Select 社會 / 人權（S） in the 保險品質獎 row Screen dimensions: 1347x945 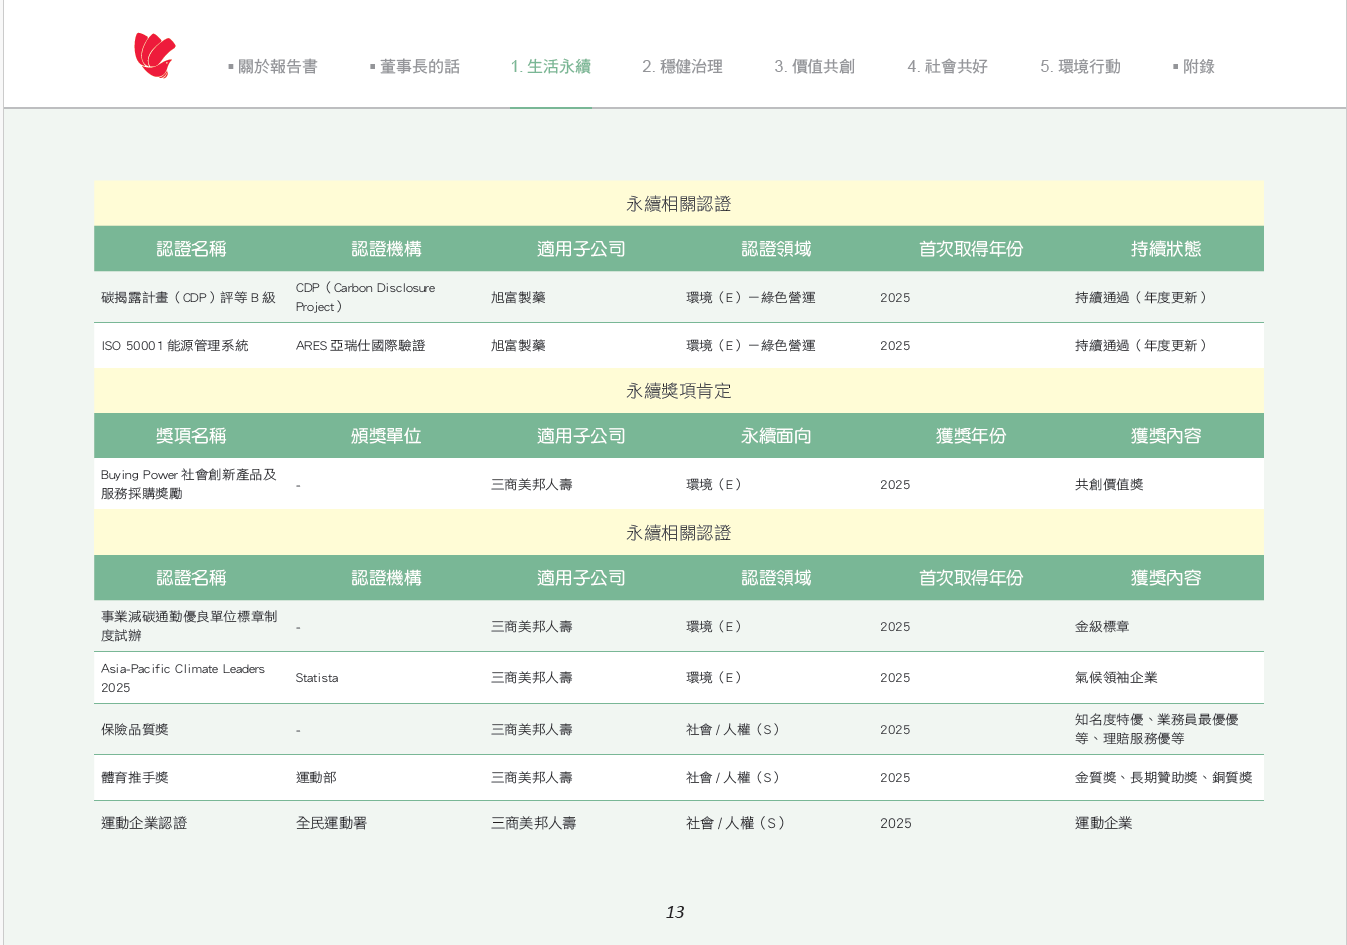coord(733,730)
